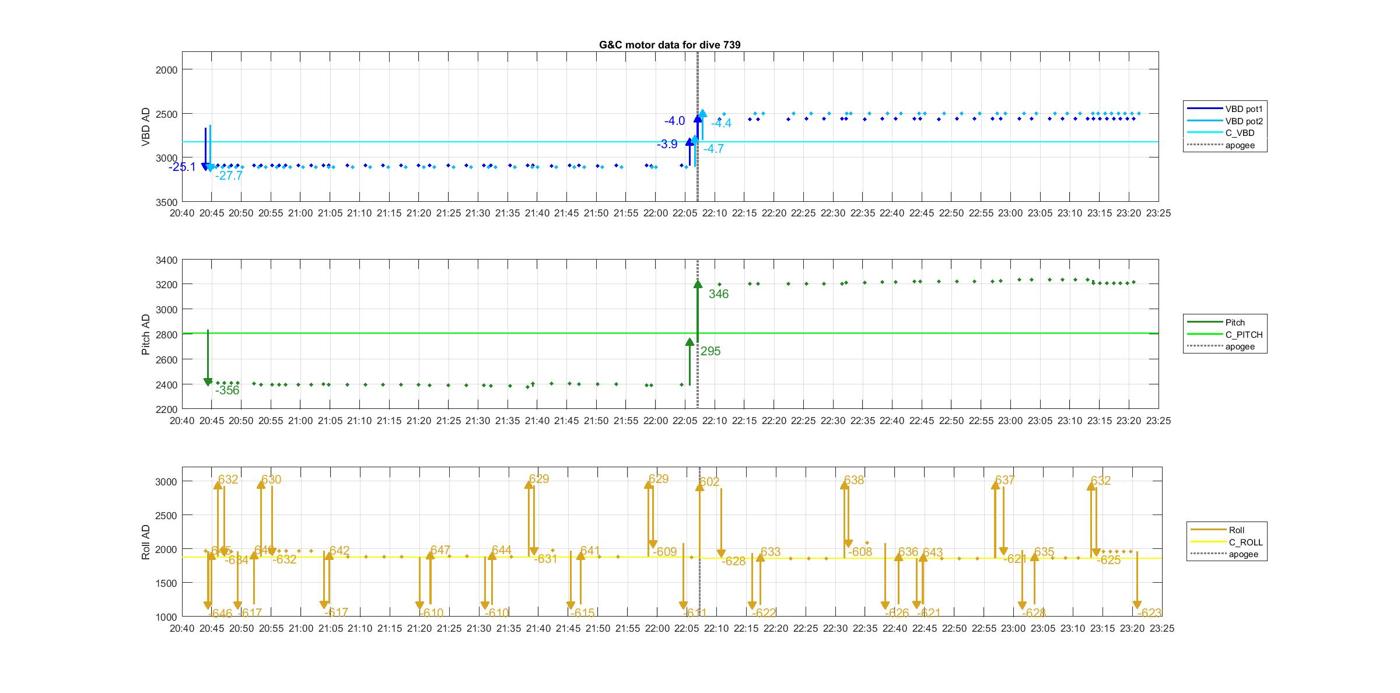Click the '-609' roll annotation
This screenshot has height=693, width=1400.
coord(664,552)
